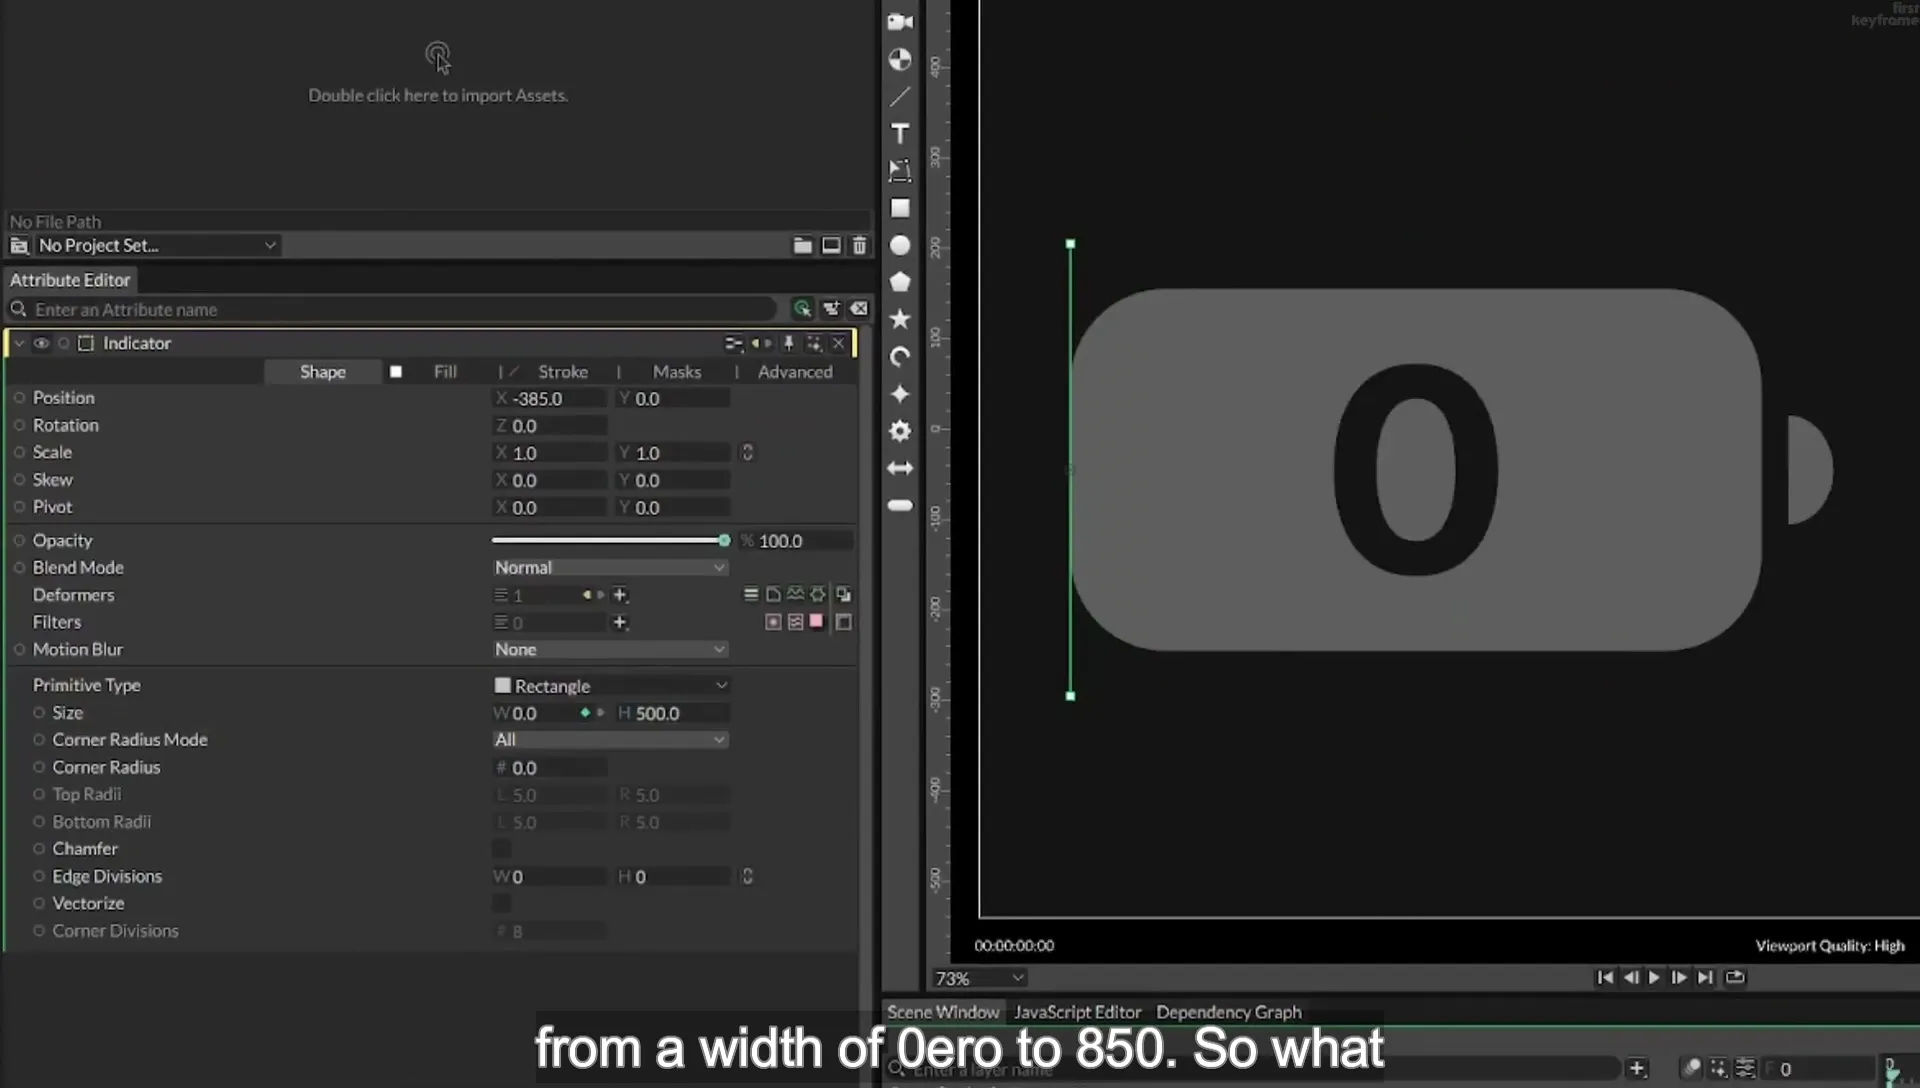Select the Line drawing tool
The height and width of the screenshot is (1088, 1920).
(900, 96)
